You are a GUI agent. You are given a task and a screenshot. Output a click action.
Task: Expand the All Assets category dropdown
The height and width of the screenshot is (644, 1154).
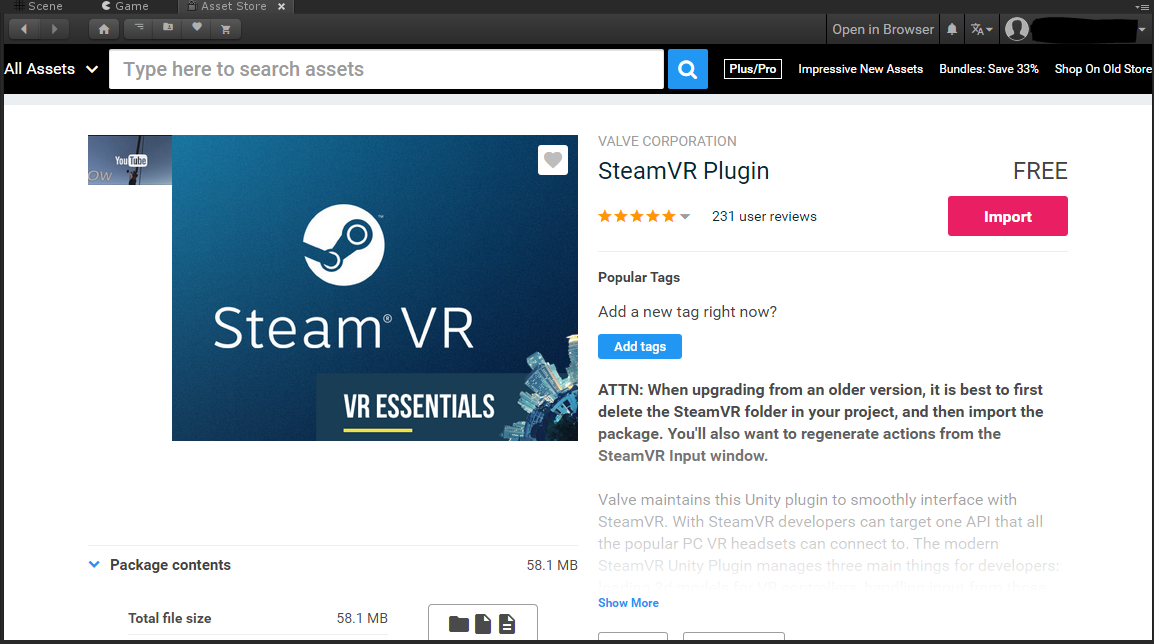coord(51,69)
